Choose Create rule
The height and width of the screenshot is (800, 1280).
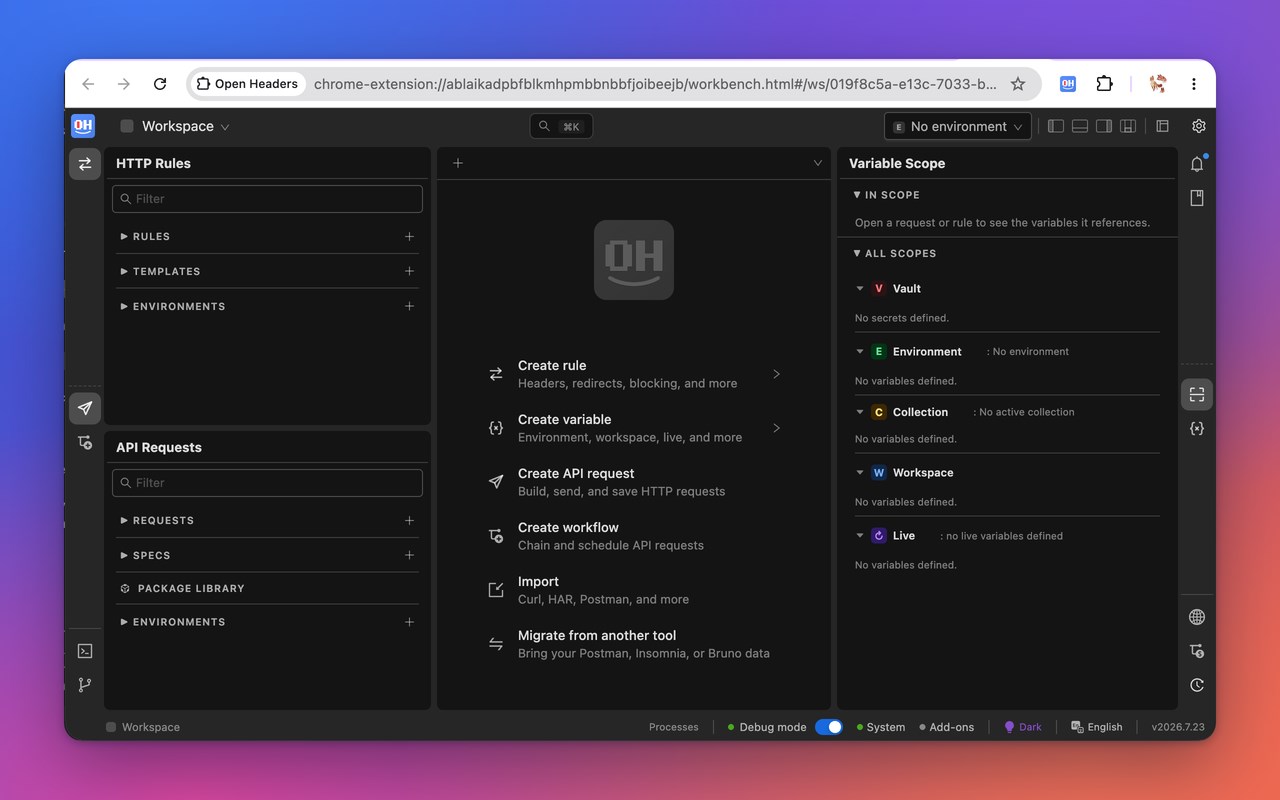coord(633,374)
